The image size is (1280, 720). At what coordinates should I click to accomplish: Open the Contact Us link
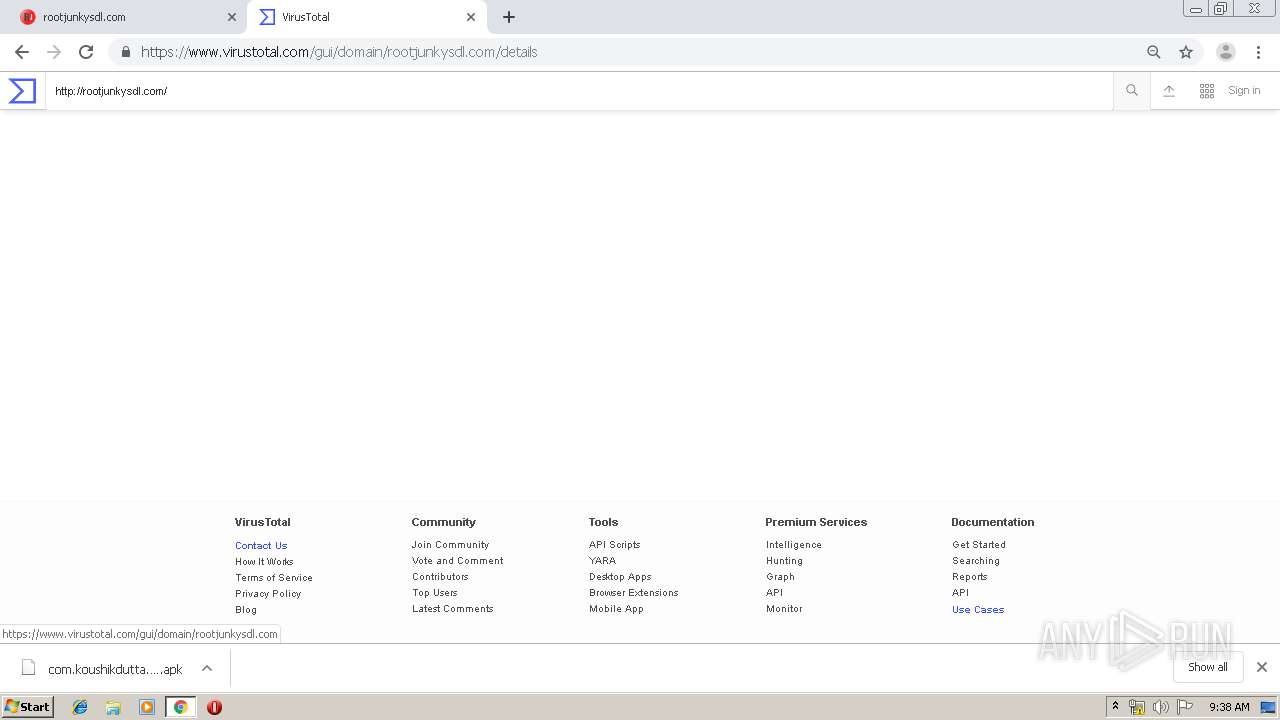261,545
